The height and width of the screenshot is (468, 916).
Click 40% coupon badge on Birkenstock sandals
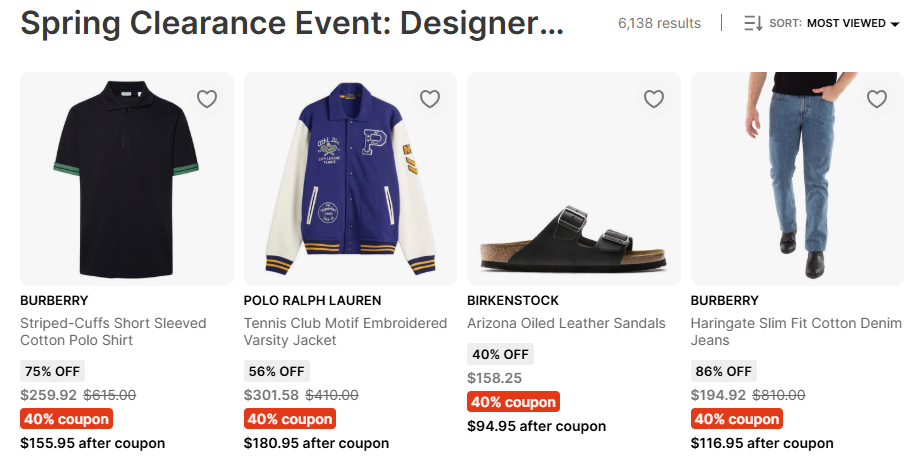[513, 402]
